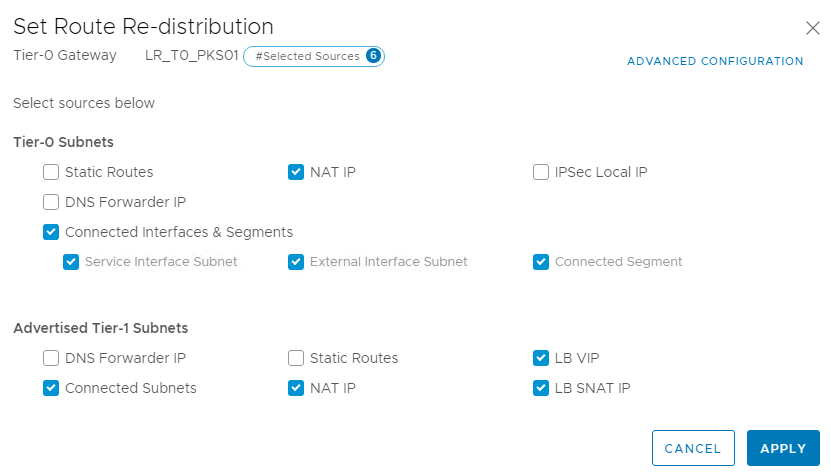Check Tier-1 DNS Forwarder IP
831x476 pixels.
point(51,358)
